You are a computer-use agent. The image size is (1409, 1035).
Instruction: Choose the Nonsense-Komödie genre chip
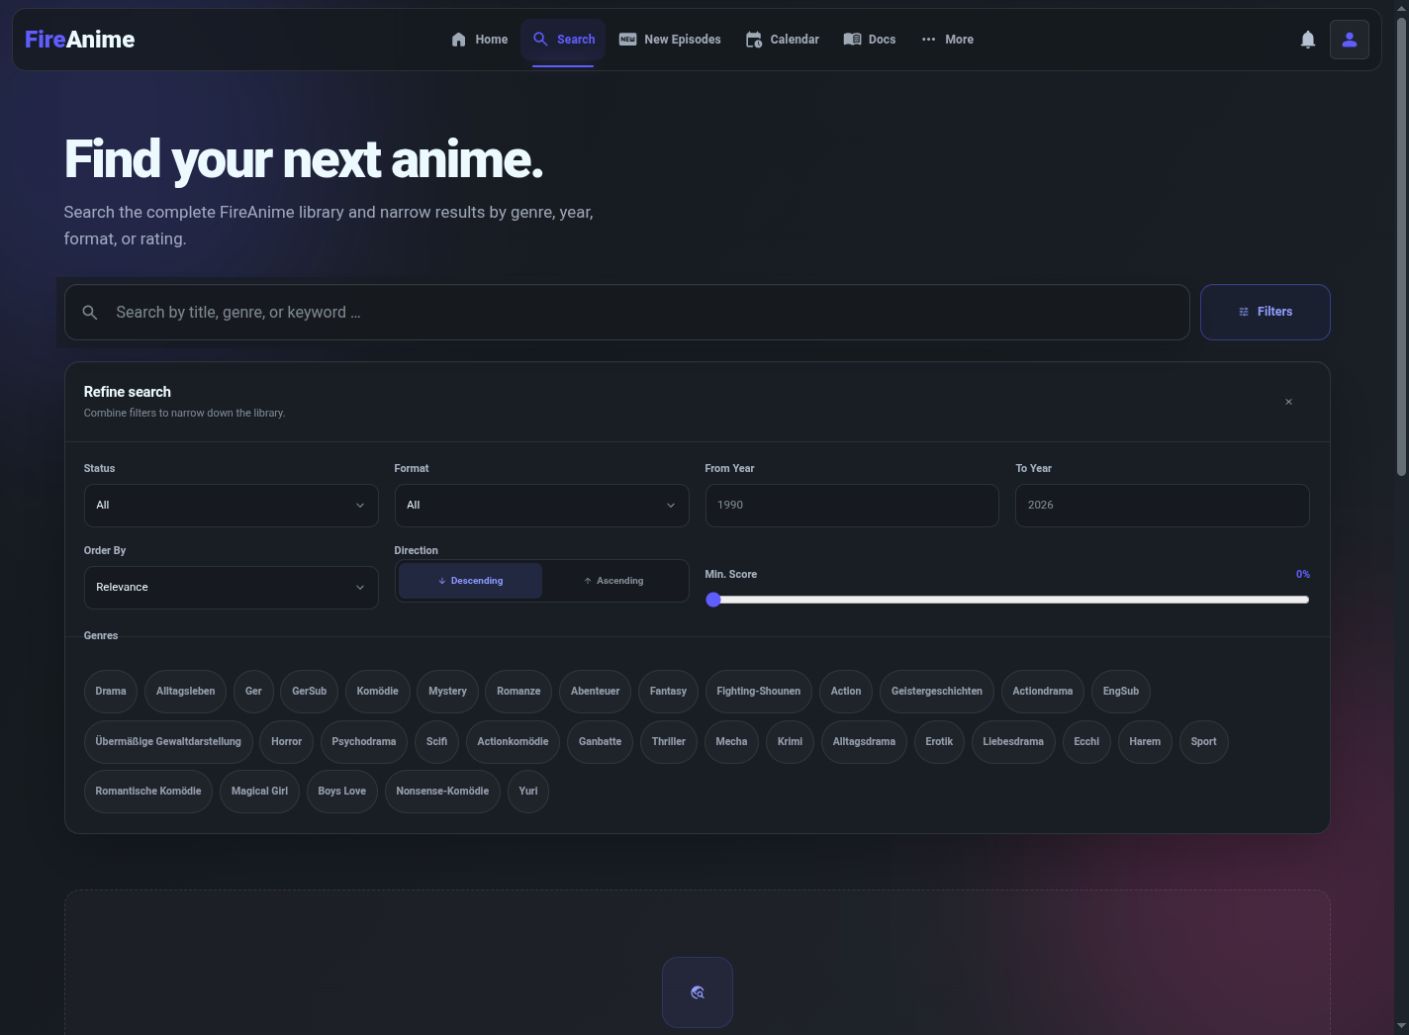click(442, 791)
